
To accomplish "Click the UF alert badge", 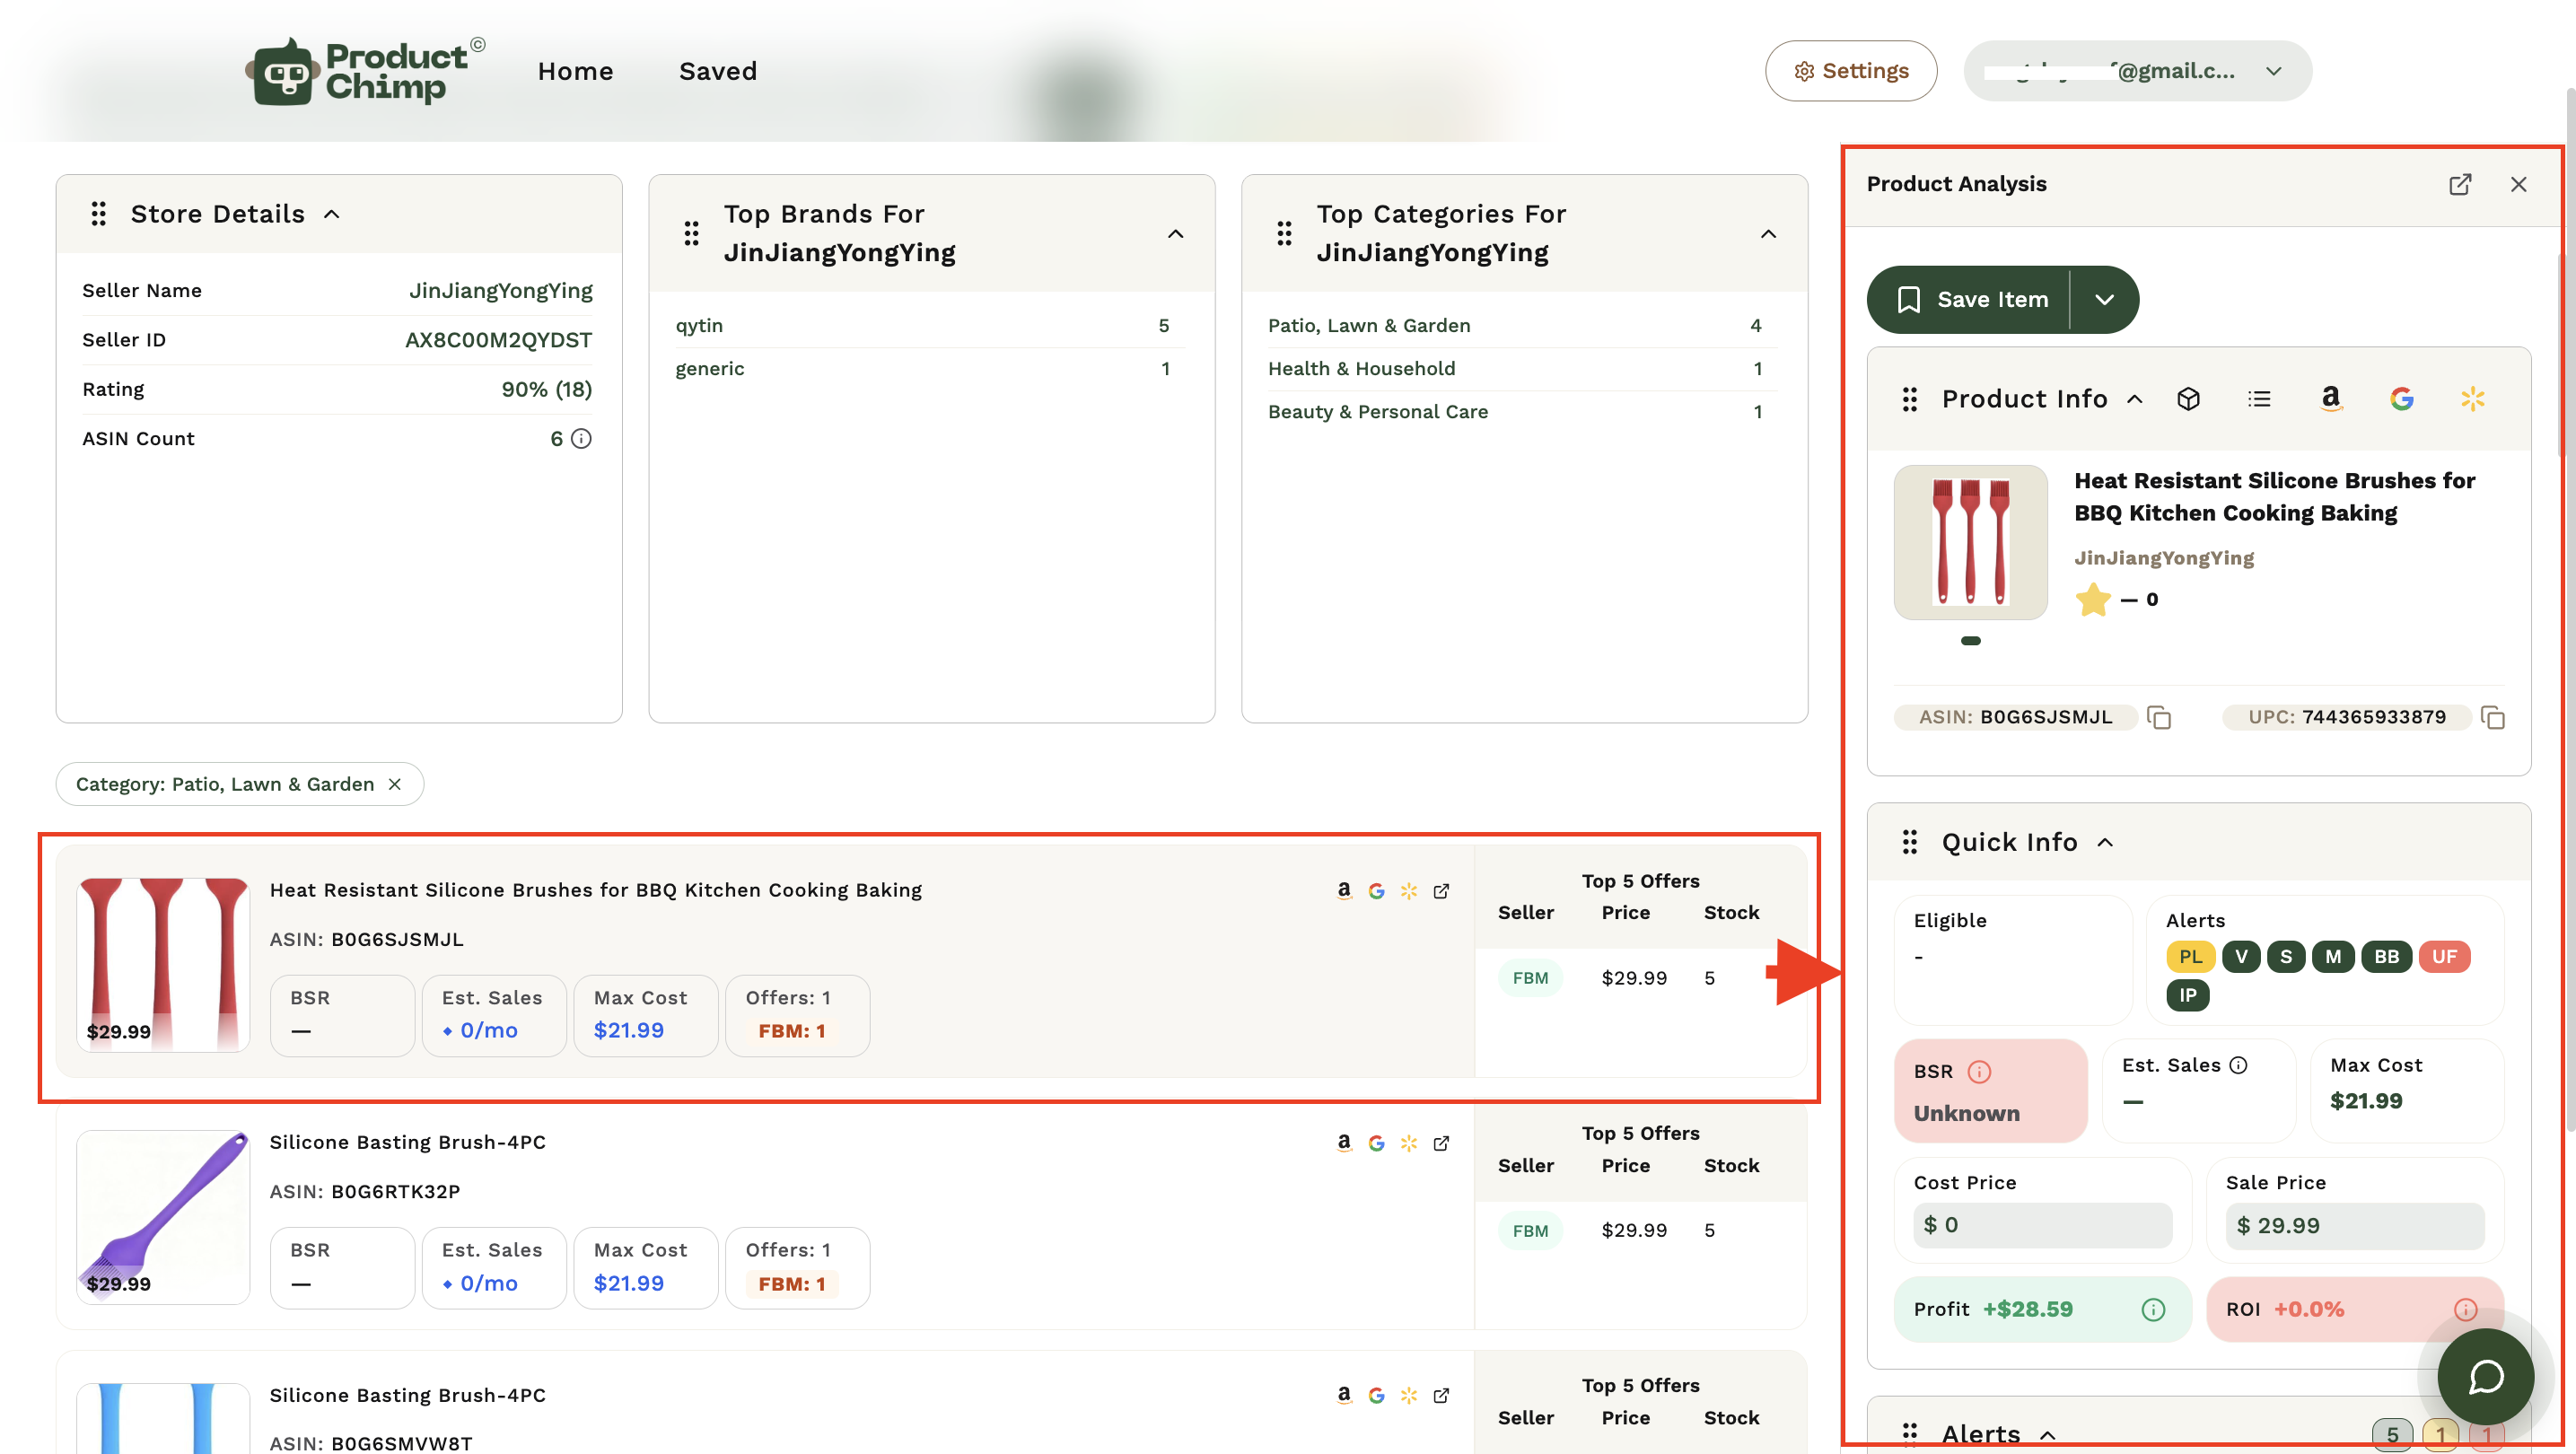I will point(2444,957).
